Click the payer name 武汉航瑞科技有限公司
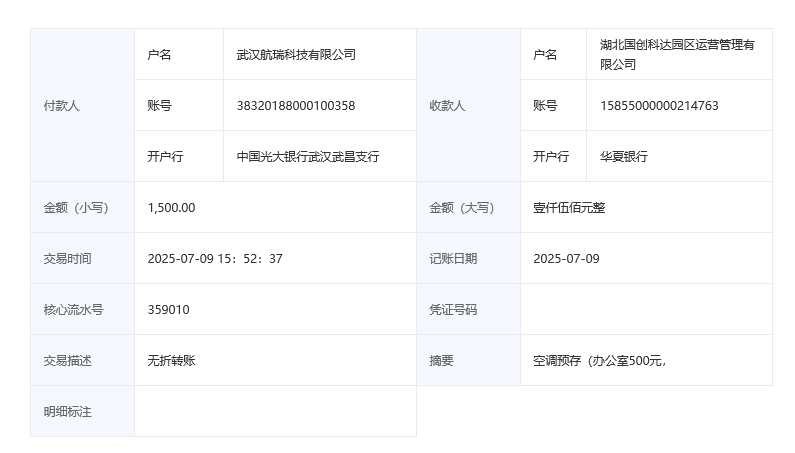This screenshot has height=453, width=795. pyautogui.click(x=296, y=55)
